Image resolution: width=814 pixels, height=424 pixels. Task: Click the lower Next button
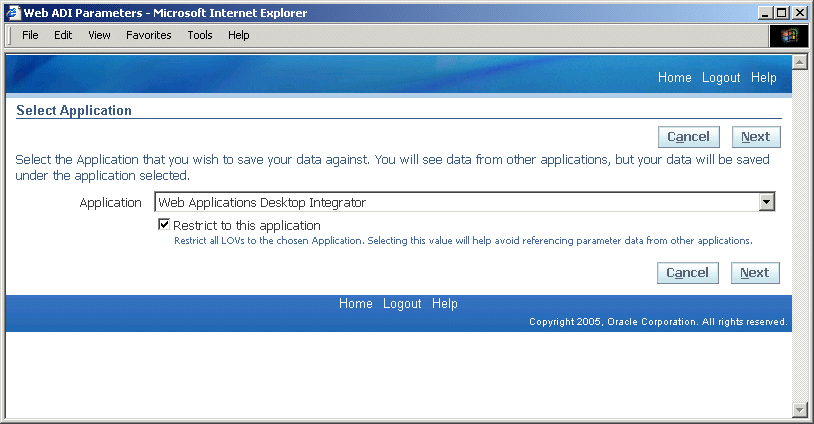[x=755, y=273]
